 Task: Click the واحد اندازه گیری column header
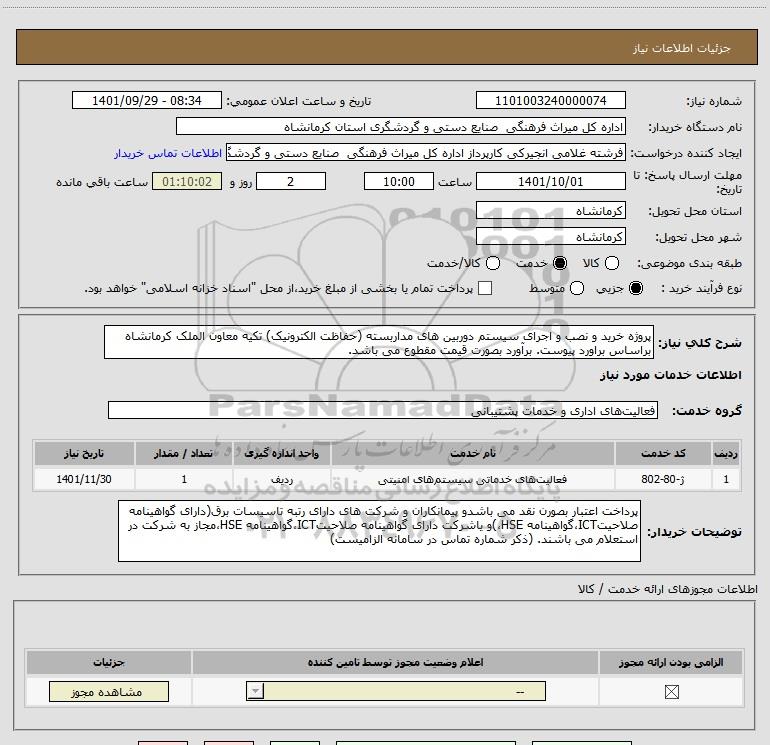tap(282, 453)
